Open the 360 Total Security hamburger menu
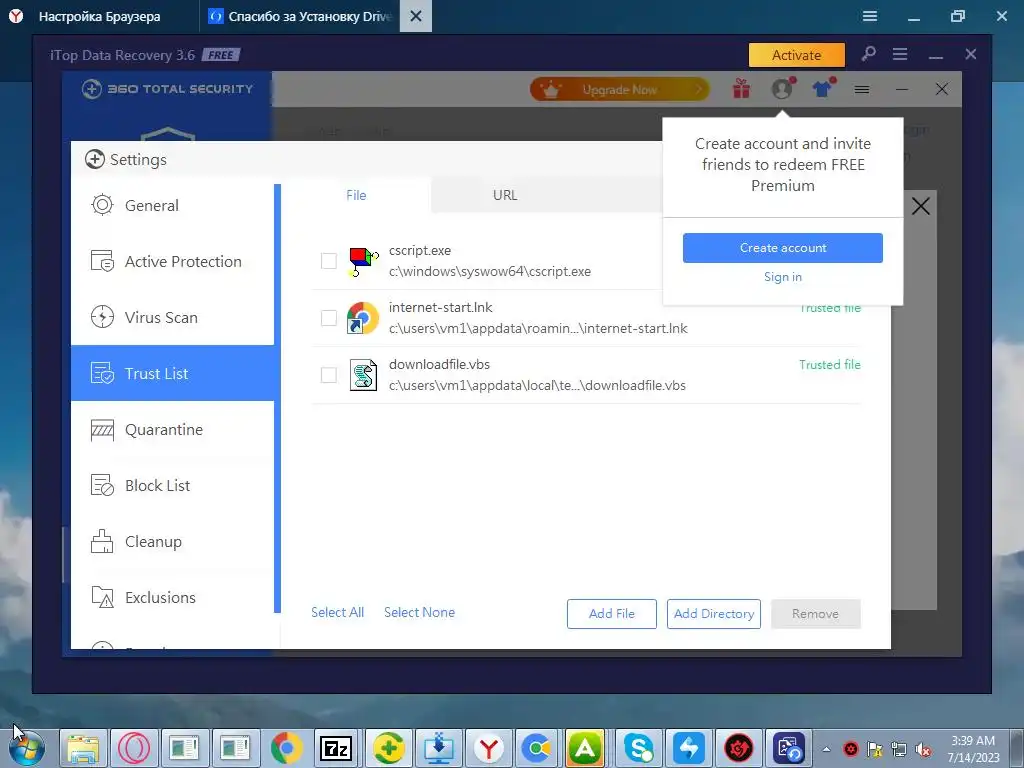The height and width of the screenshot is (768, 1024). point(862,89)
